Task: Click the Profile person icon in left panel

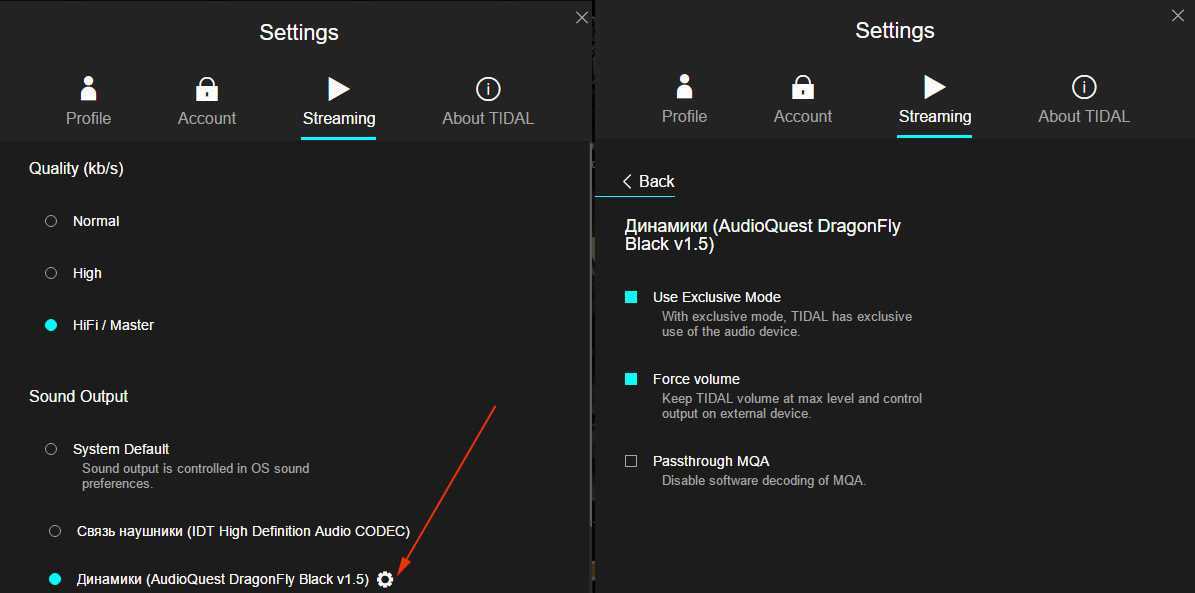Action: (x=88, y=88)
